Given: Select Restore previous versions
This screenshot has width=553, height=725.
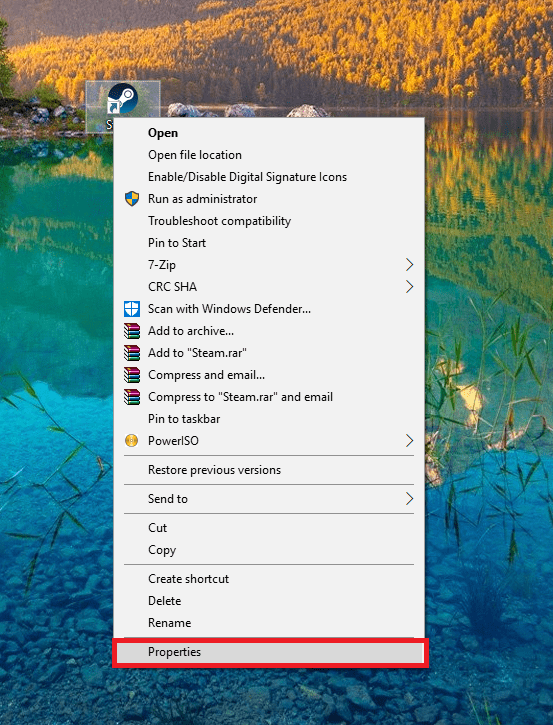Looking at the screenshot, I should pyautogui.click(x=269, y=470).
